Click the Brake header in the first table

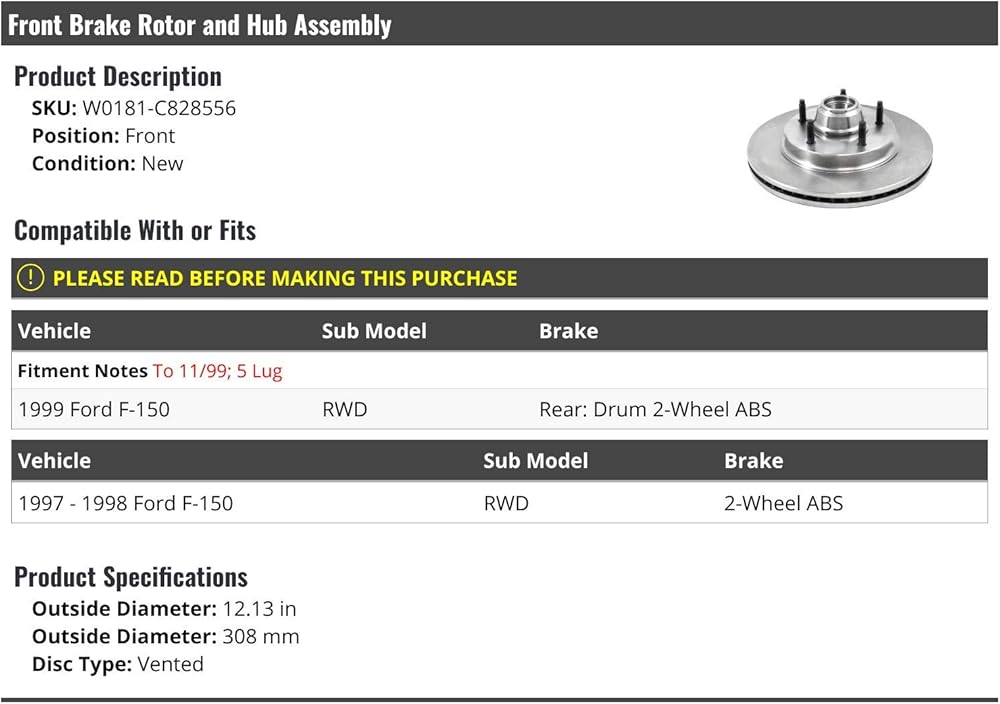pos(568,331)
